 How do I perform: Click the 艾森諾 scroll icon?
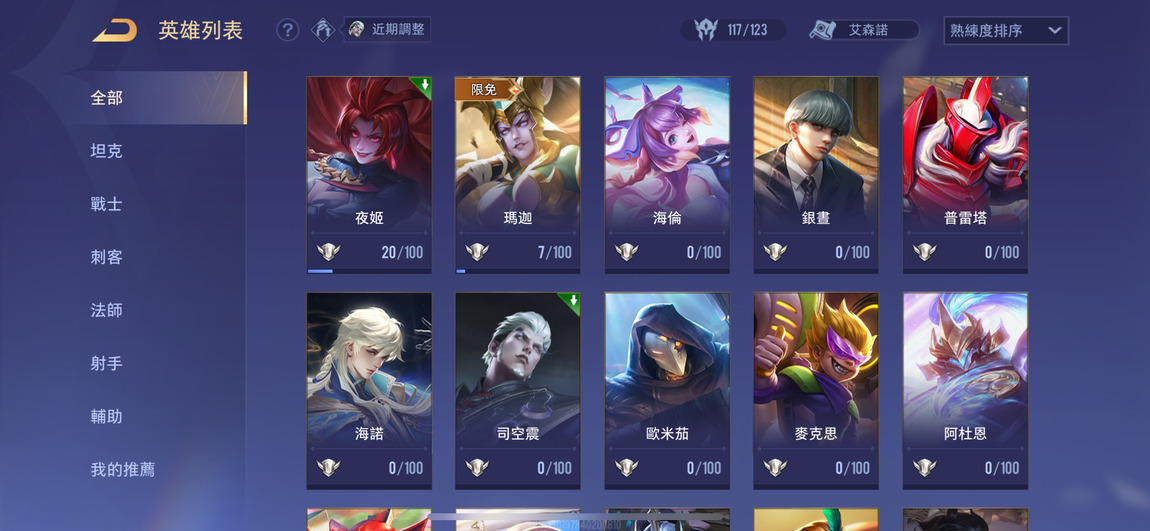(824, 30)
